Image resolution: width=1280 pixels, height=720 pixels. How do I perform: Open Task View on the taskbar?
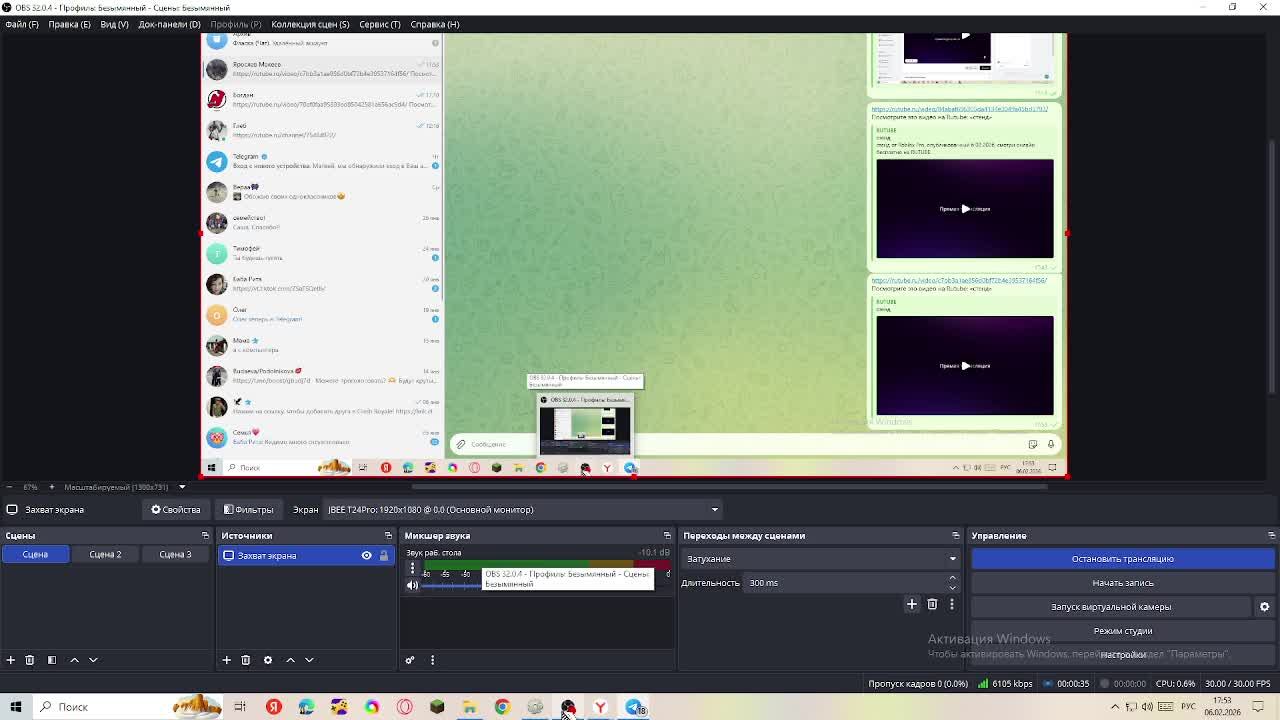pyautogui.click(x=240, y=707)
